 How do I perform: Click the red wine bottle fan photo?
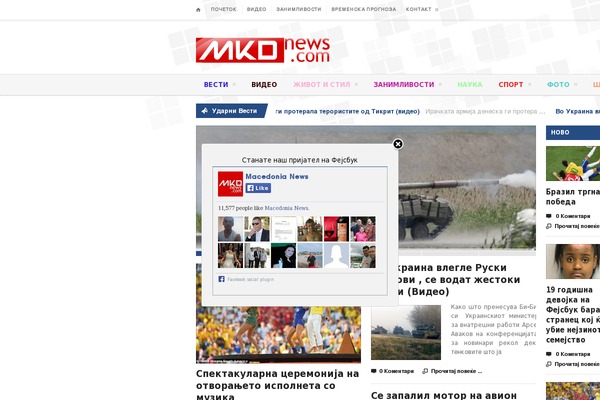336,229
